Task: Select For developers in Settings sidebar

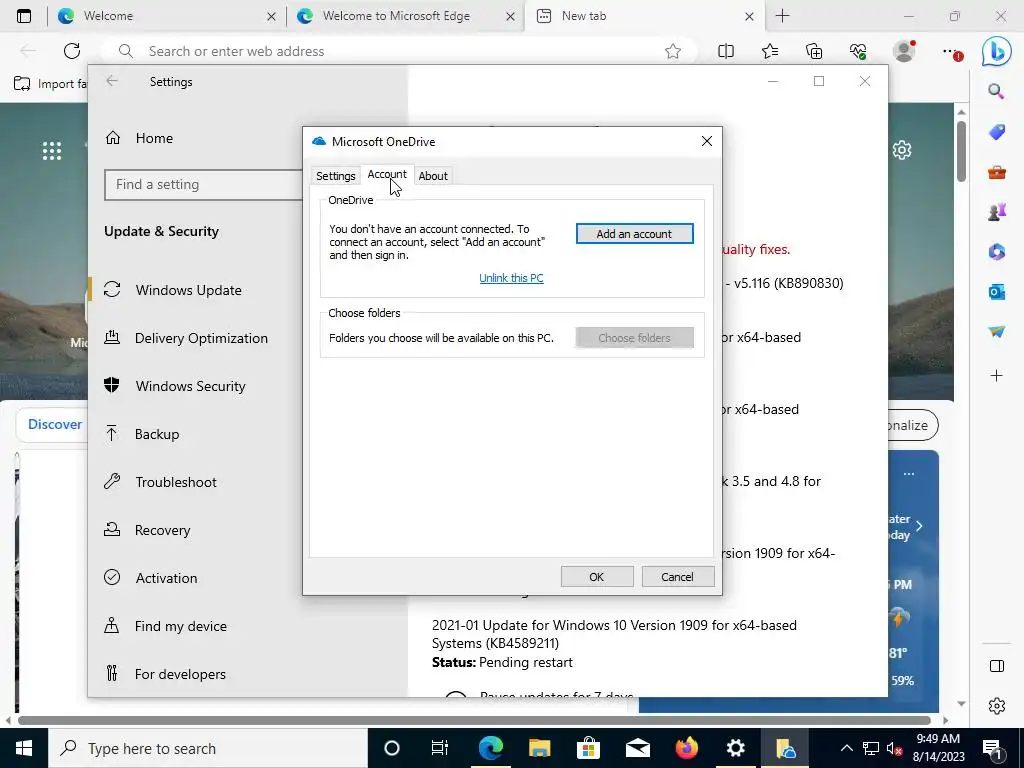Action: pos(180,674)
